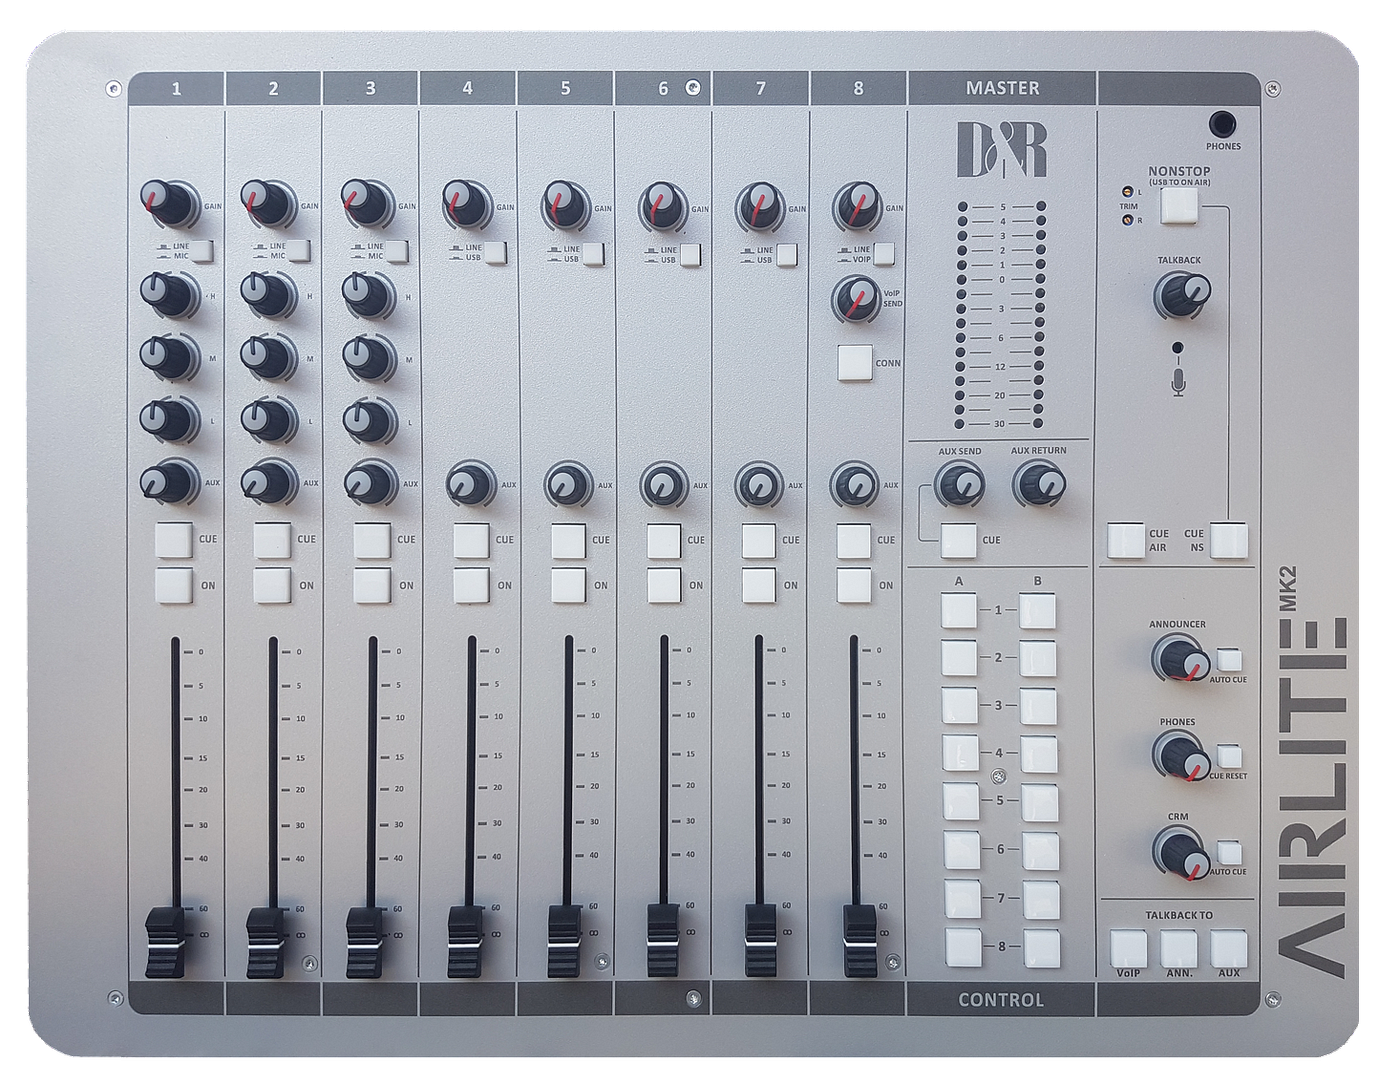Click the PHONES headphone jack socket
1400x1065 pixels.
(x=1222, y=124)
